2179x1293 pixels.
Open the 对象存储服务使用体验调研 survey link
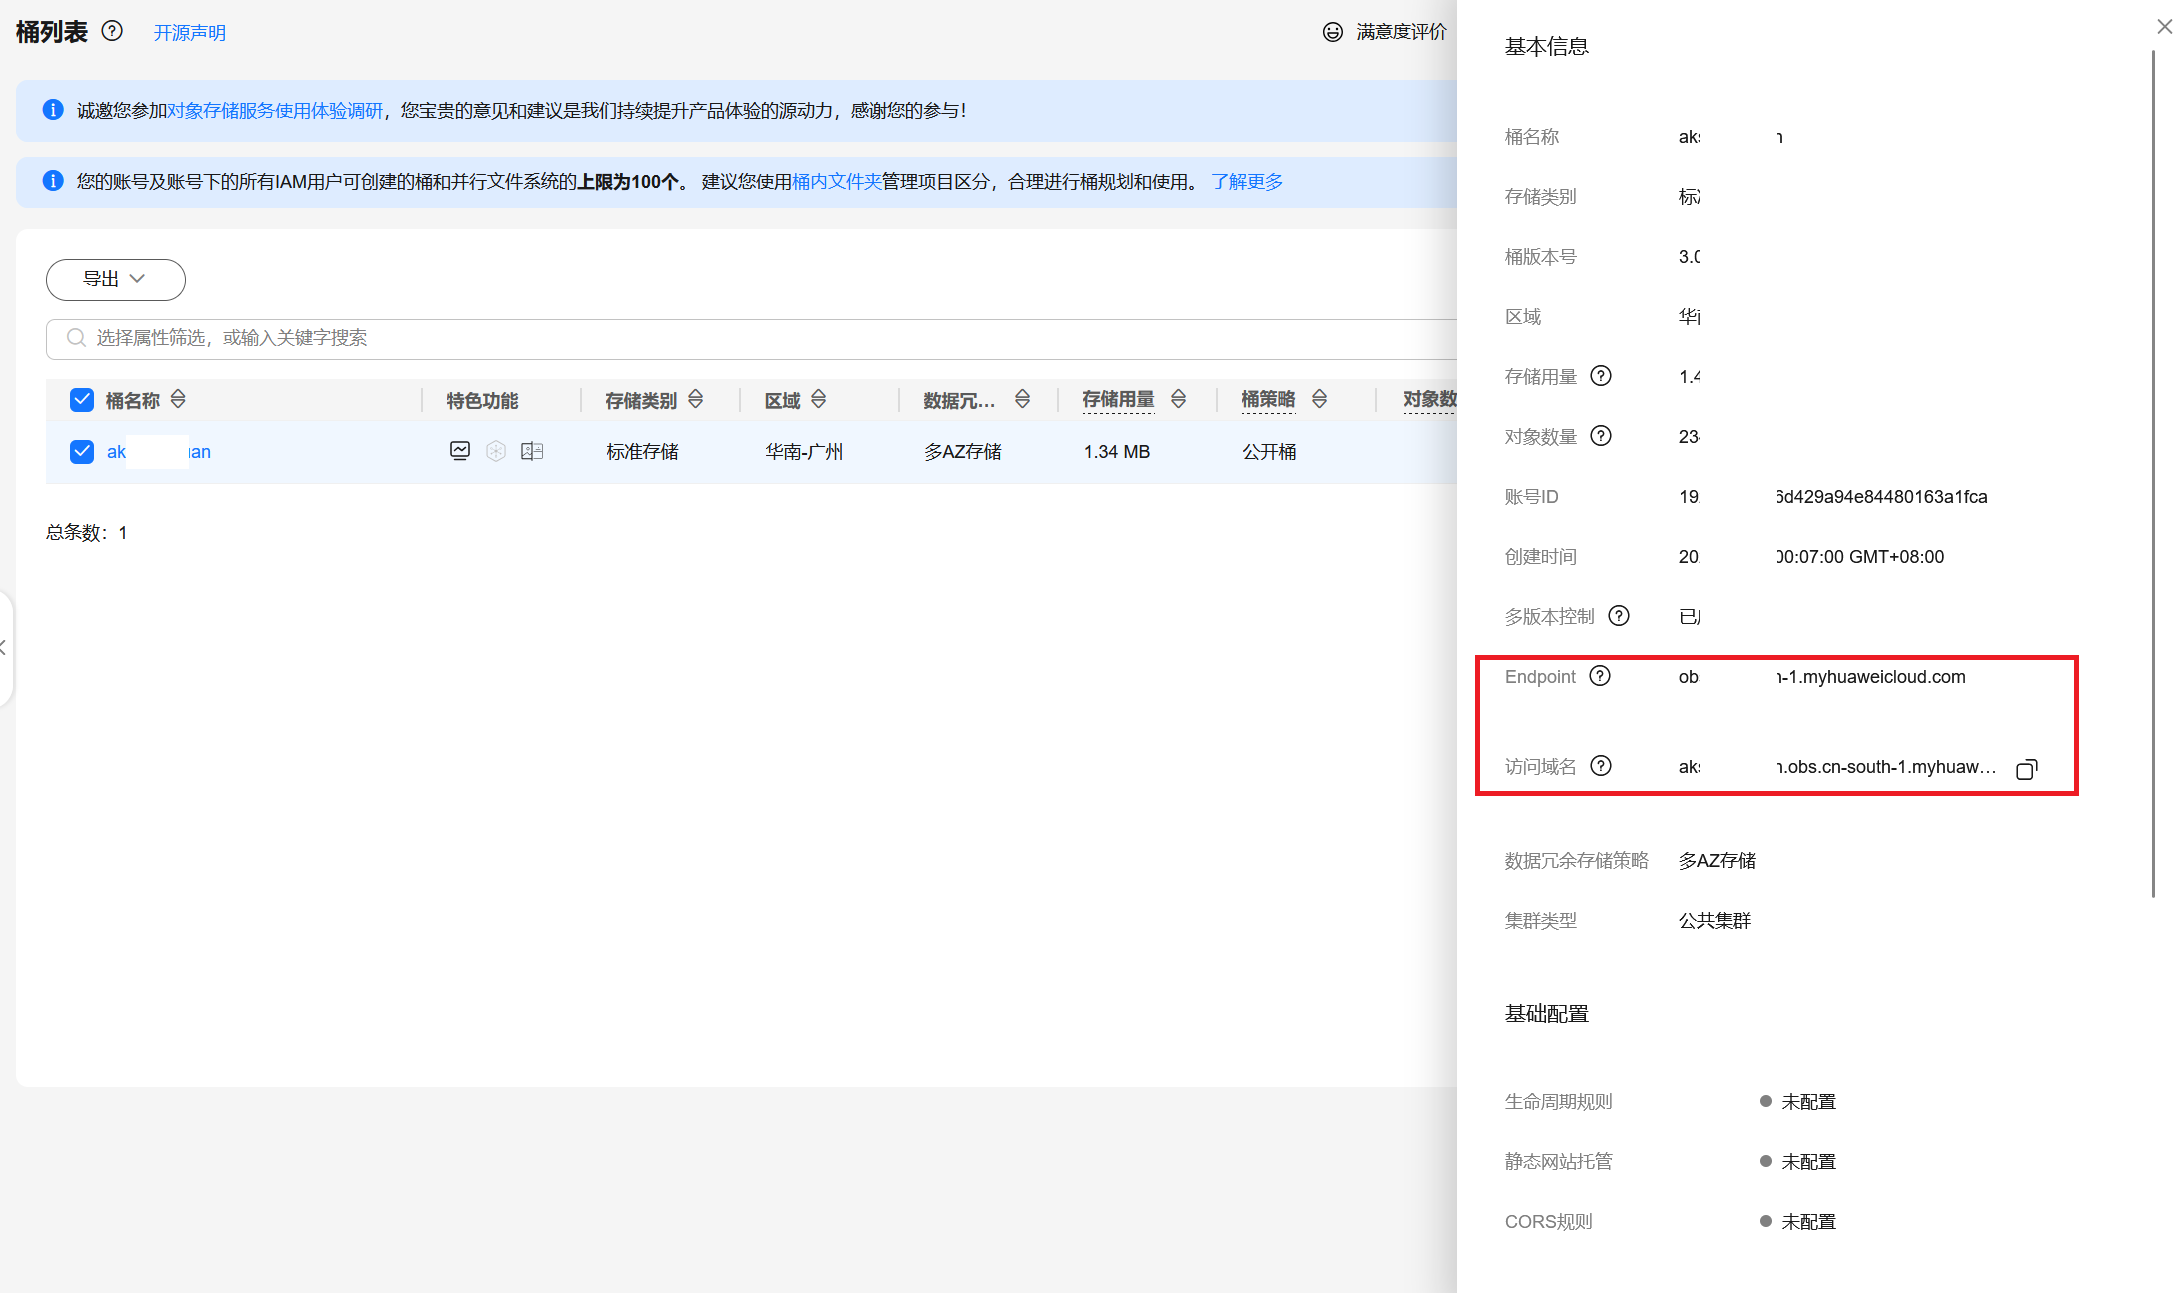click(275, 110)
